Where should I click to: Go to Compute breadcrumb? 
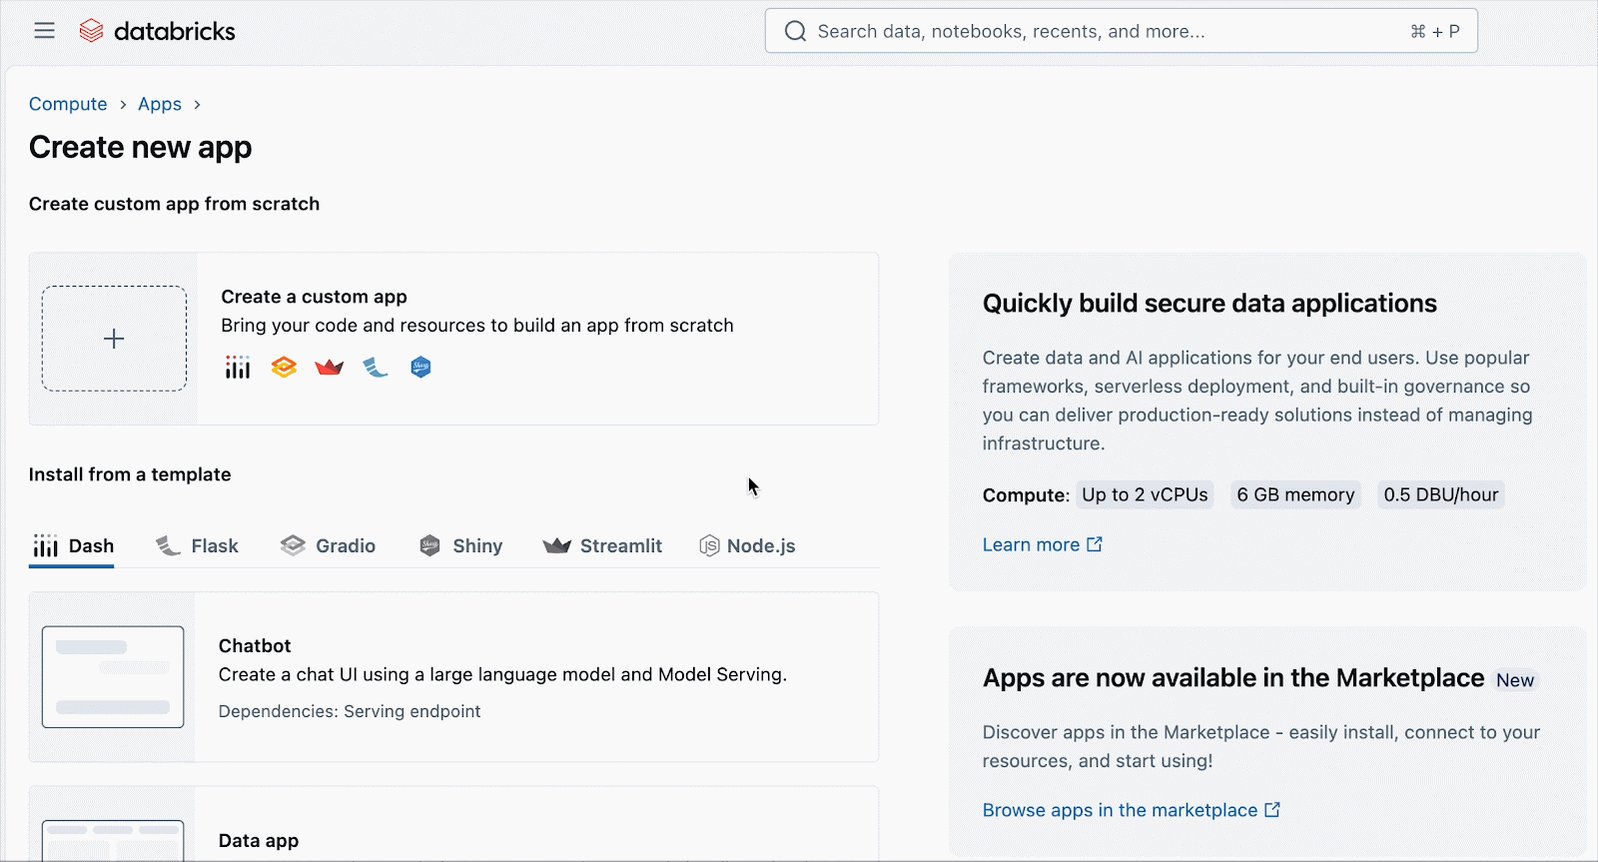click(x=68, y=104)
